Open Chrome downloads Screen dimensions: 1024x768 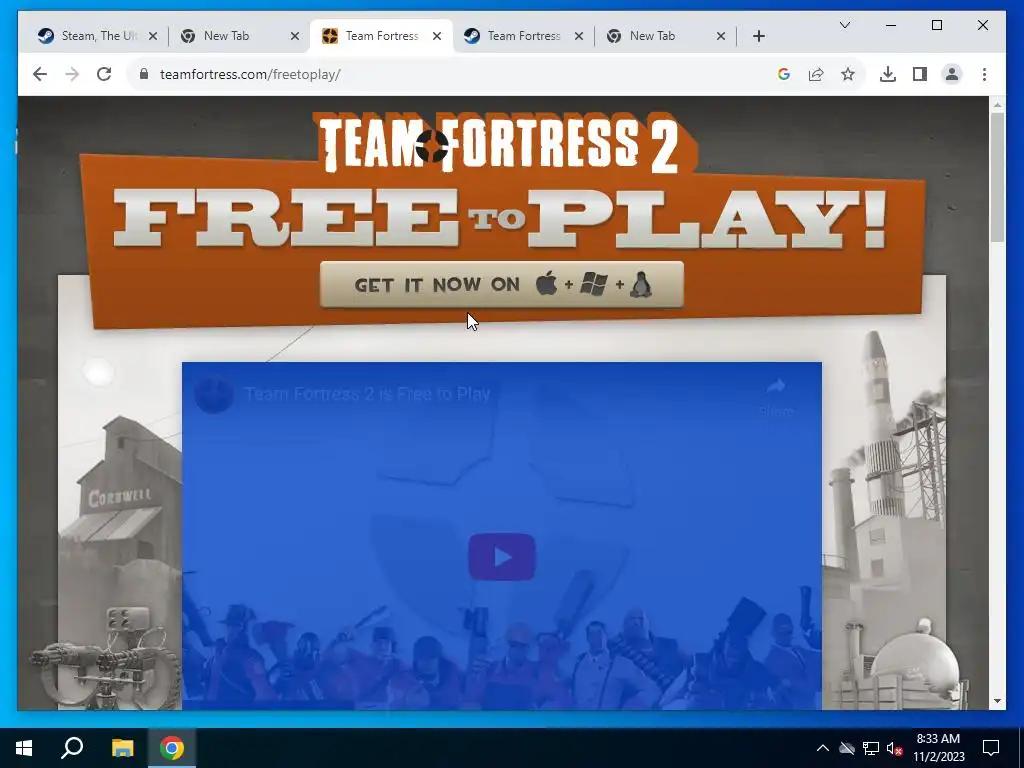888,74
